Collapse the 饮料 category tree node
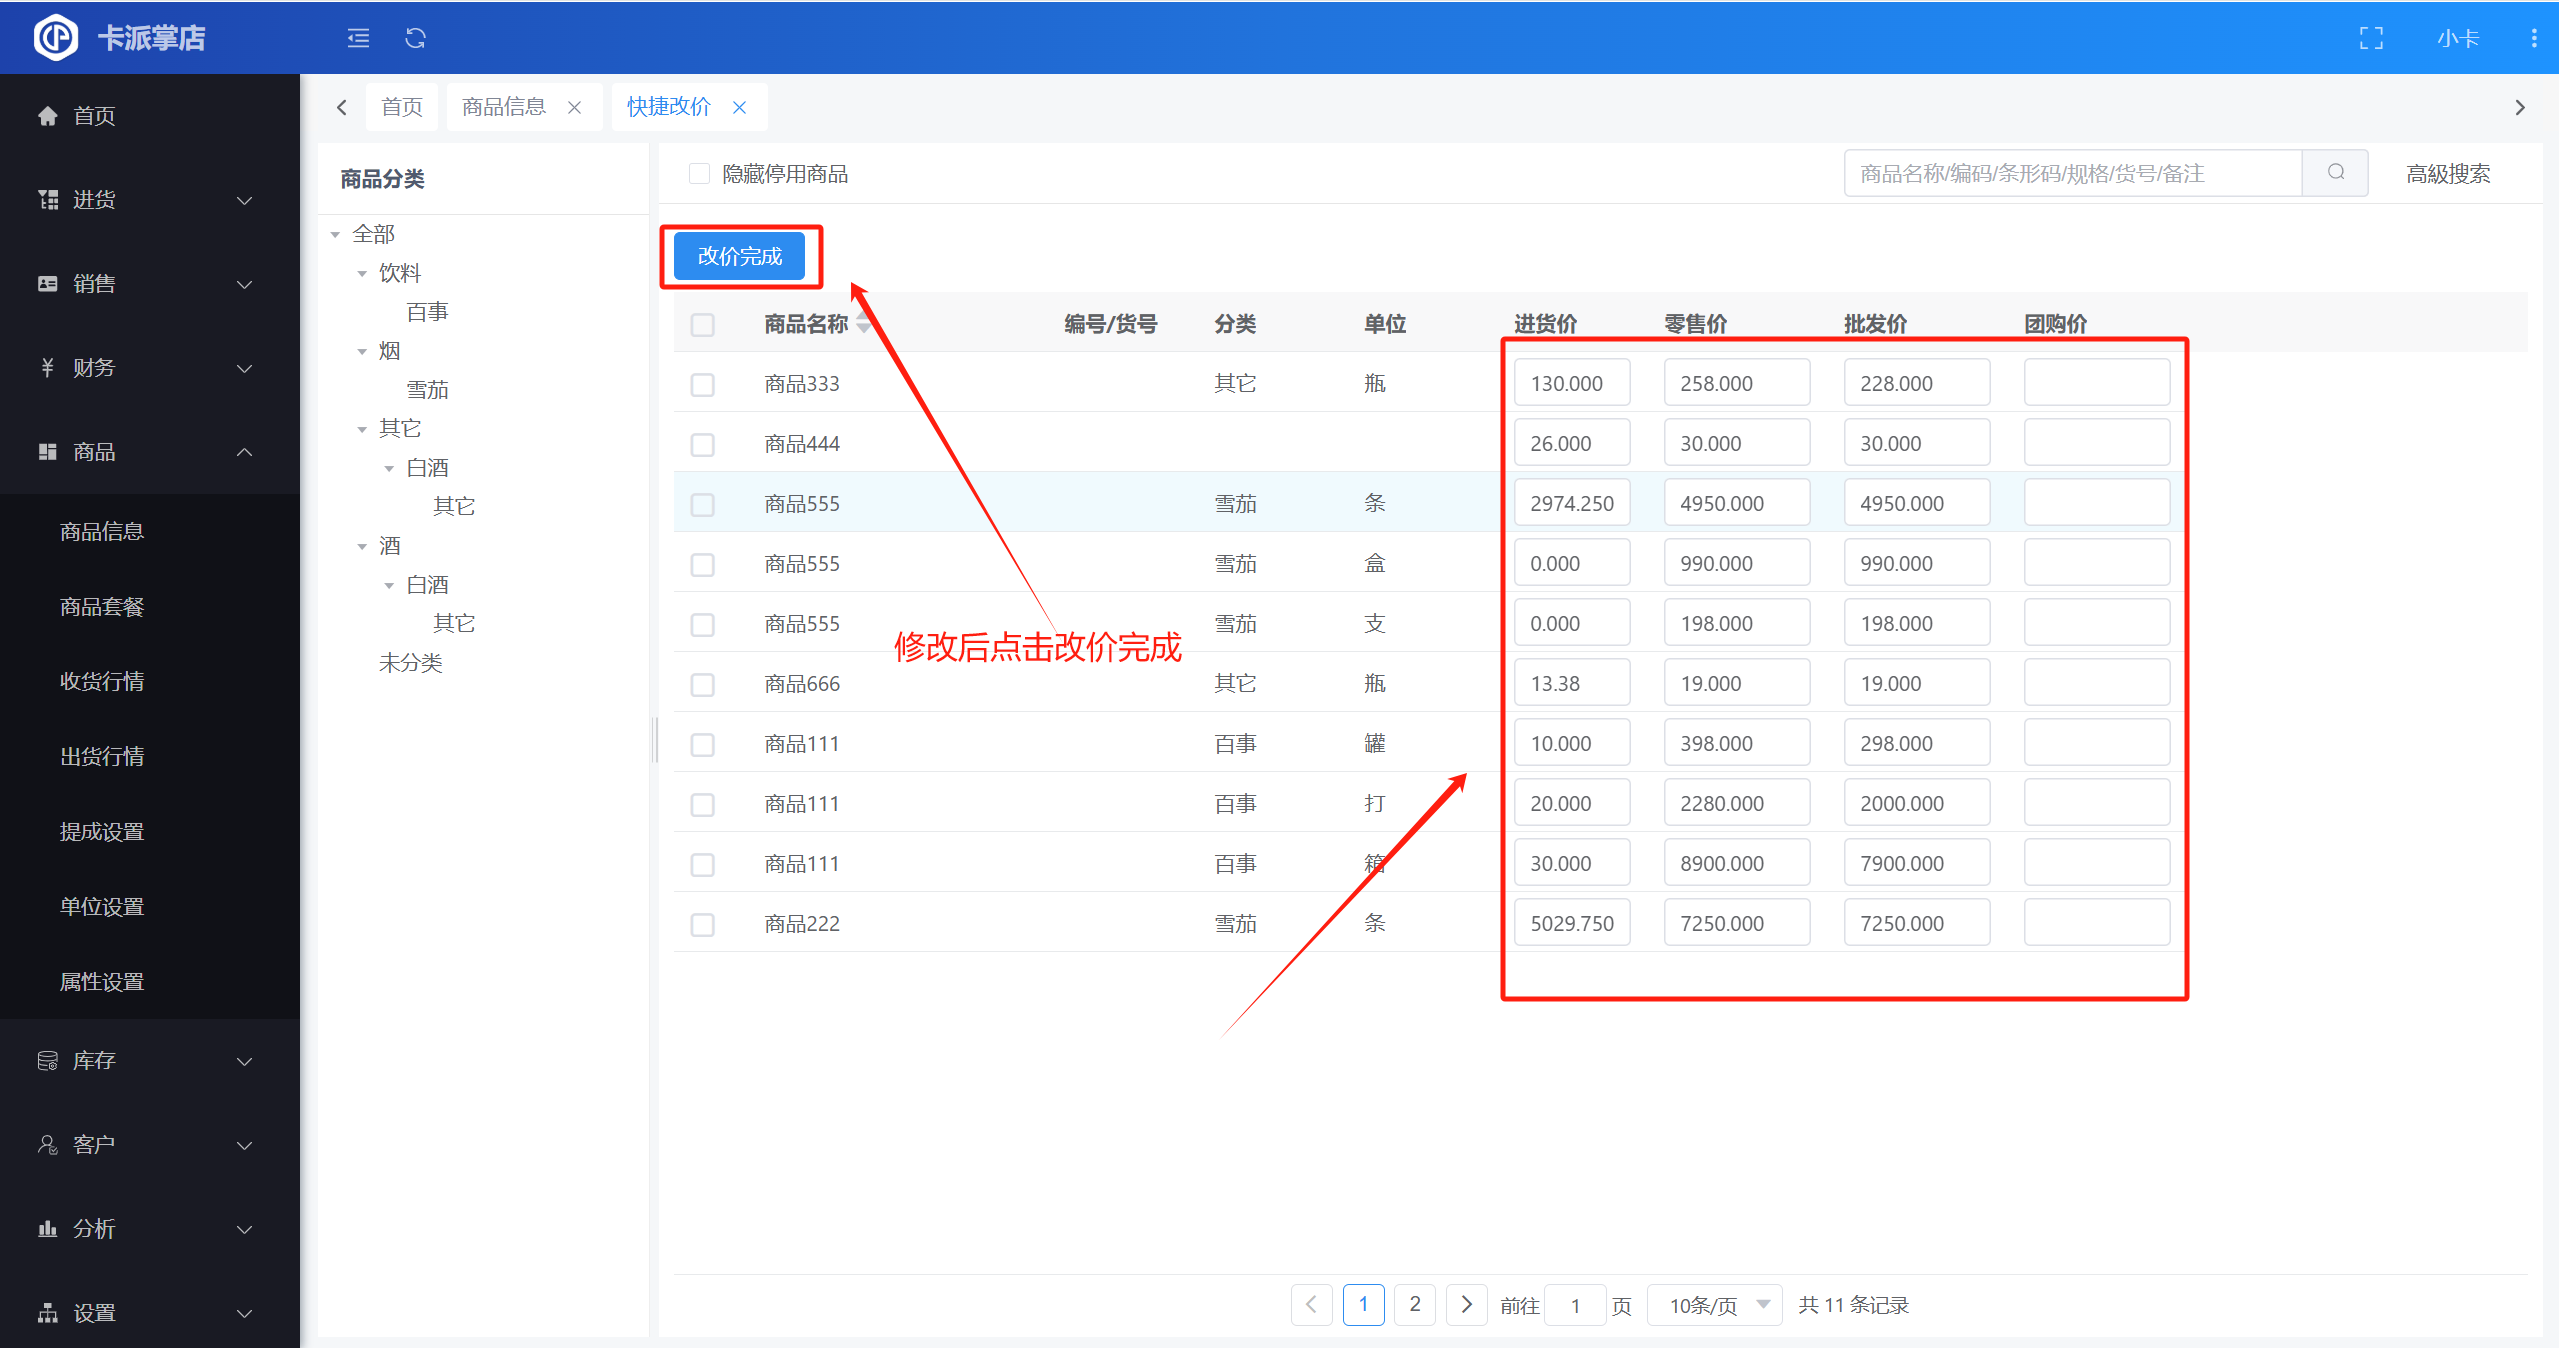The width and height of the screenshot is (2559, 1348). [362, 273]
